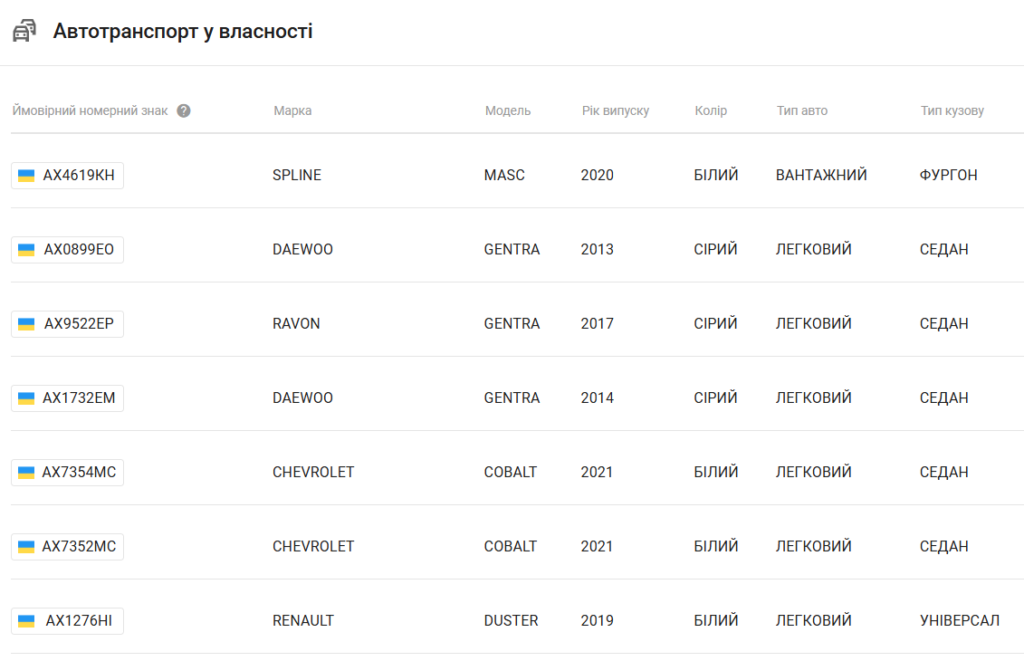Screen dimensions: 1024x661
Task: Click the Автотранспорт у власності heading
Action: point(183,31)
